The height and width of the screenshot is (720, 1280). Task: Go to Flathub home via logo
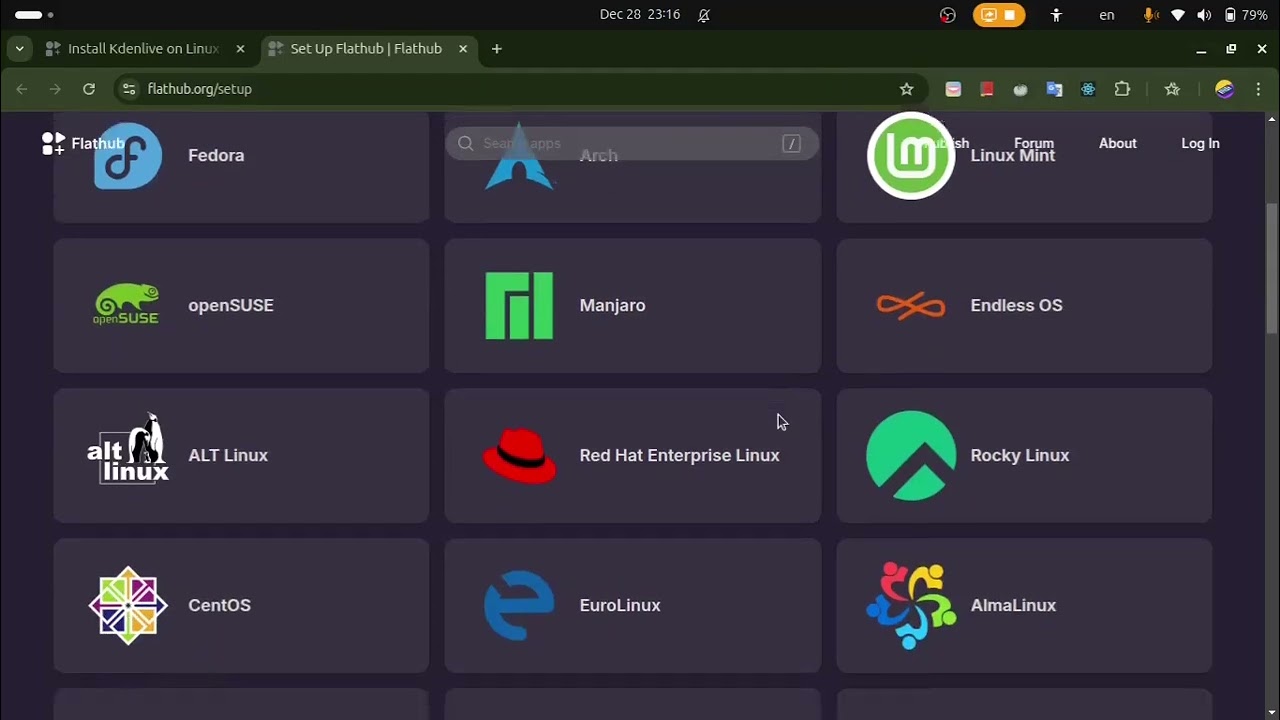(83, 143)
